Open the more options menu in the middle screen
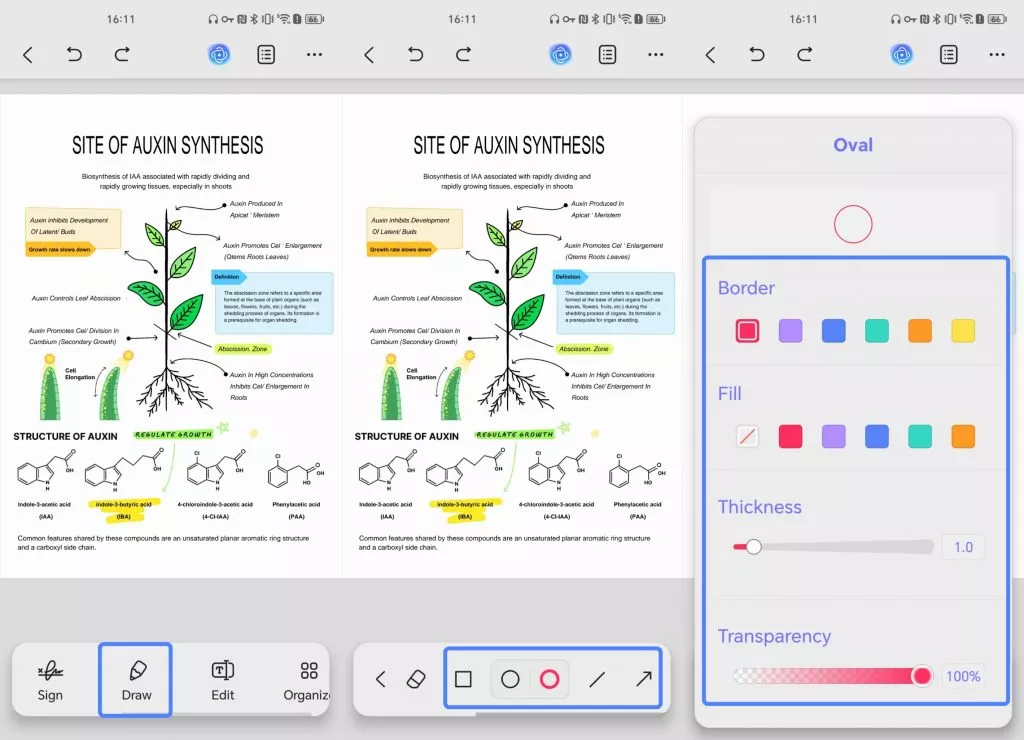This screenshot has width=1024, height=740. click(x=656, y=55)
